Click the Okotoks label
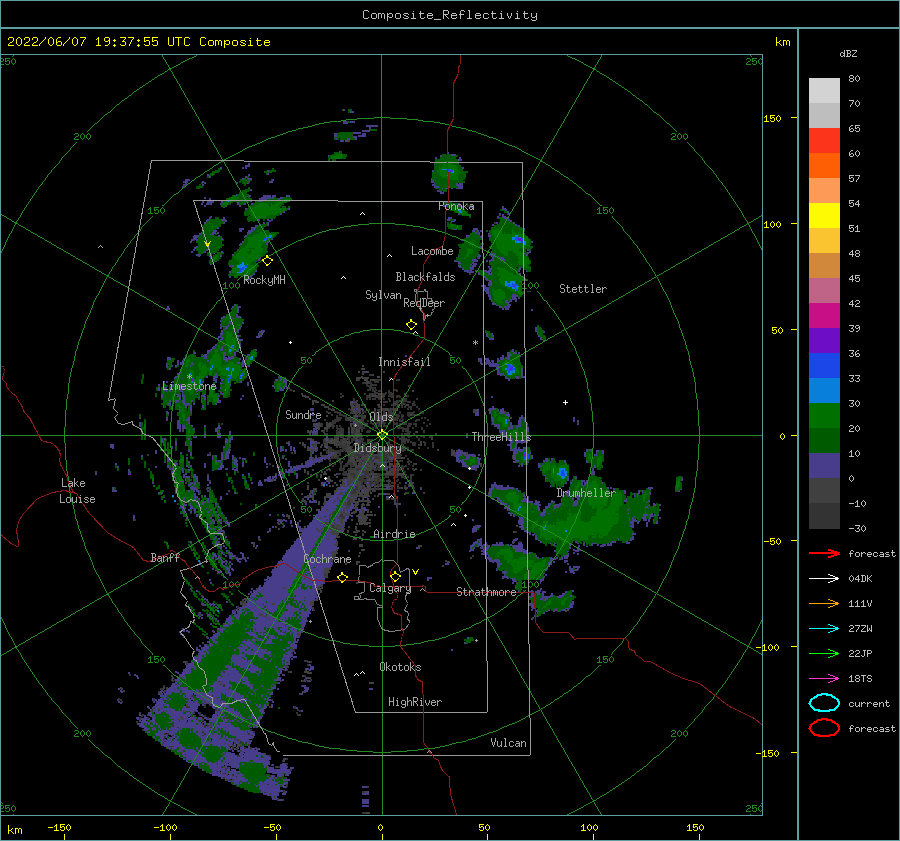 [x=400, y=667]
